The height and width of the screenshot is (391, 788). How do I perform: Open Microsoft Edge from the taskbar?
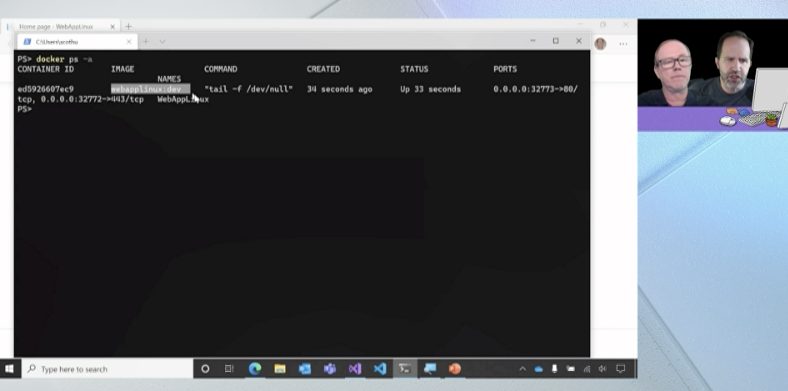pos(255,369)
